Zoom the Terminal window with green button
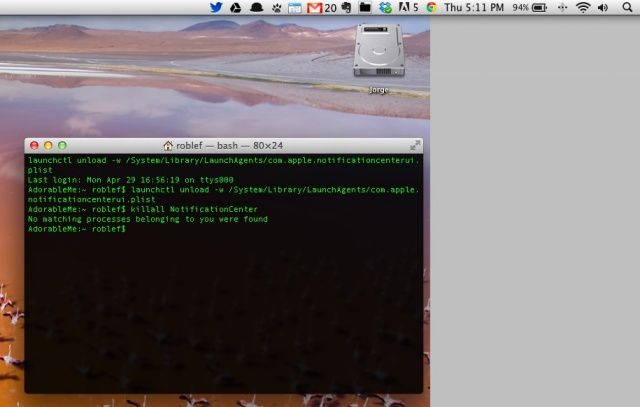640x407 pixels. coord(62,145)
